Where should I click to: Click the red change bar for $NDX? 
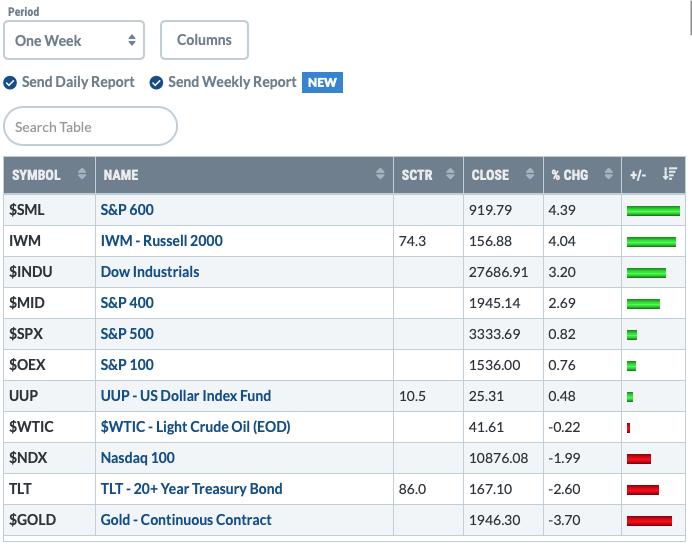[639, 459]
